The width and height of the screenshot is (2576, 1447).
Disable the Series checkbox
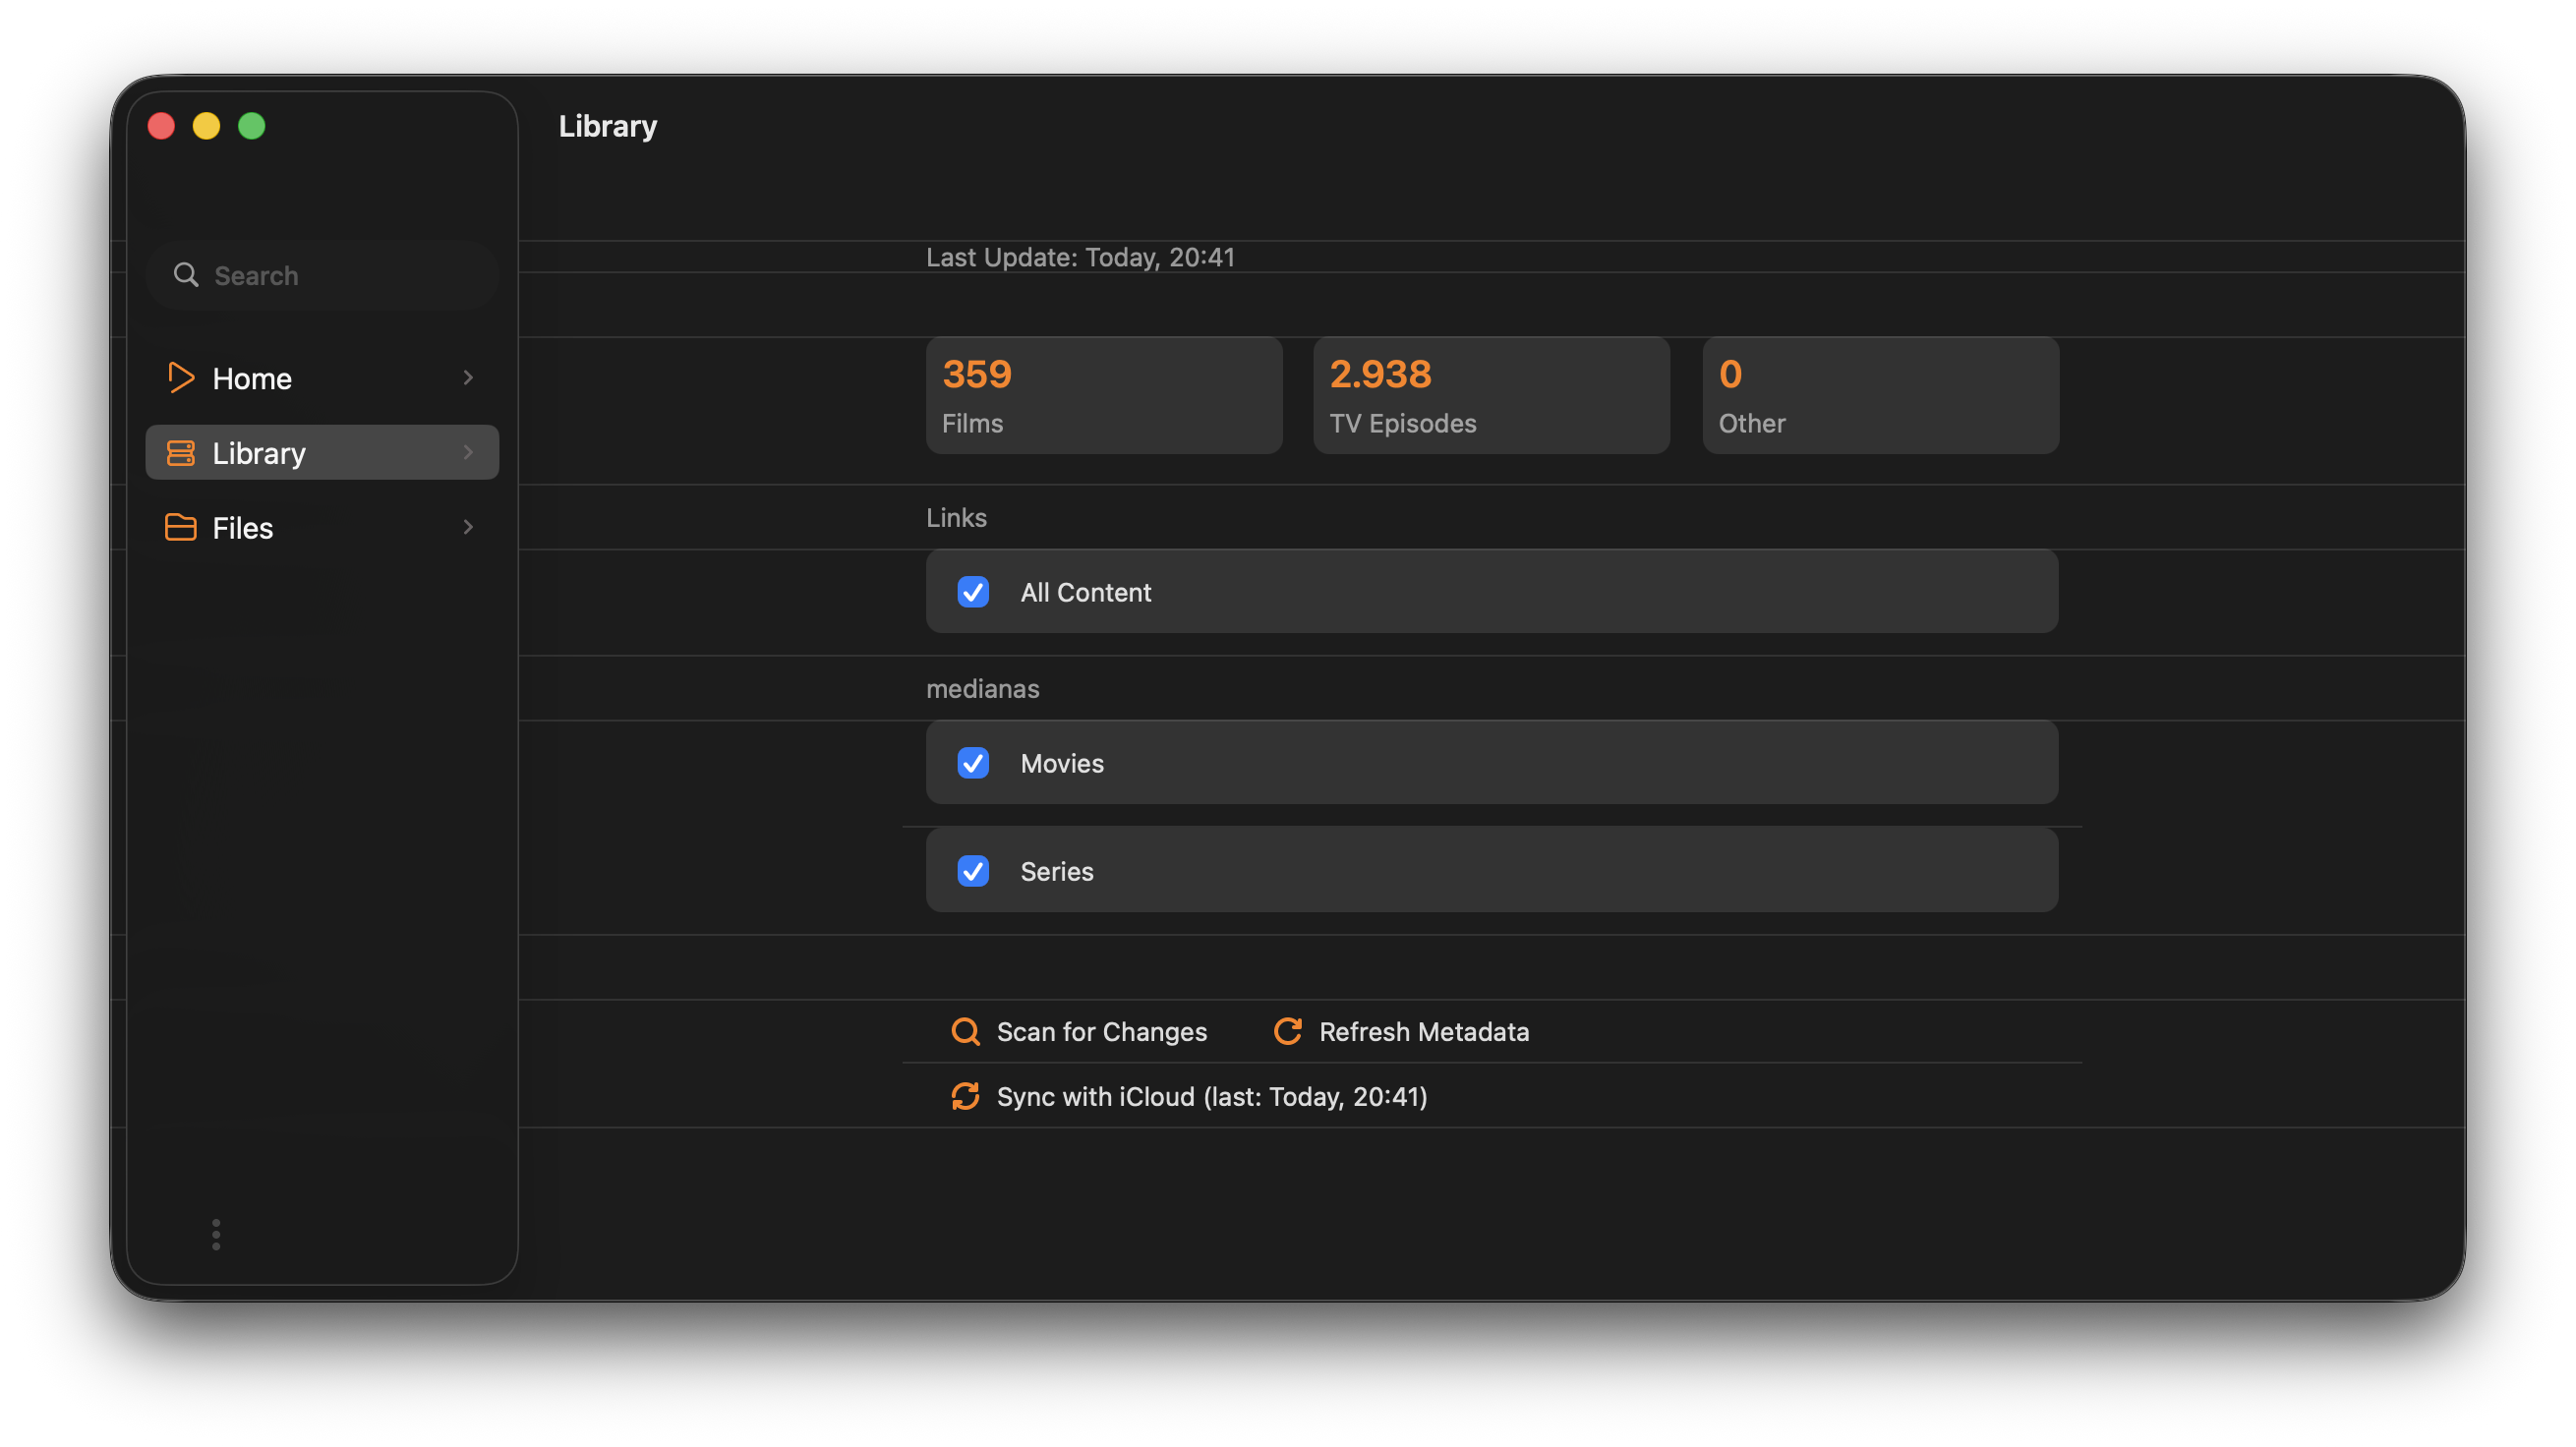point(973,871)
